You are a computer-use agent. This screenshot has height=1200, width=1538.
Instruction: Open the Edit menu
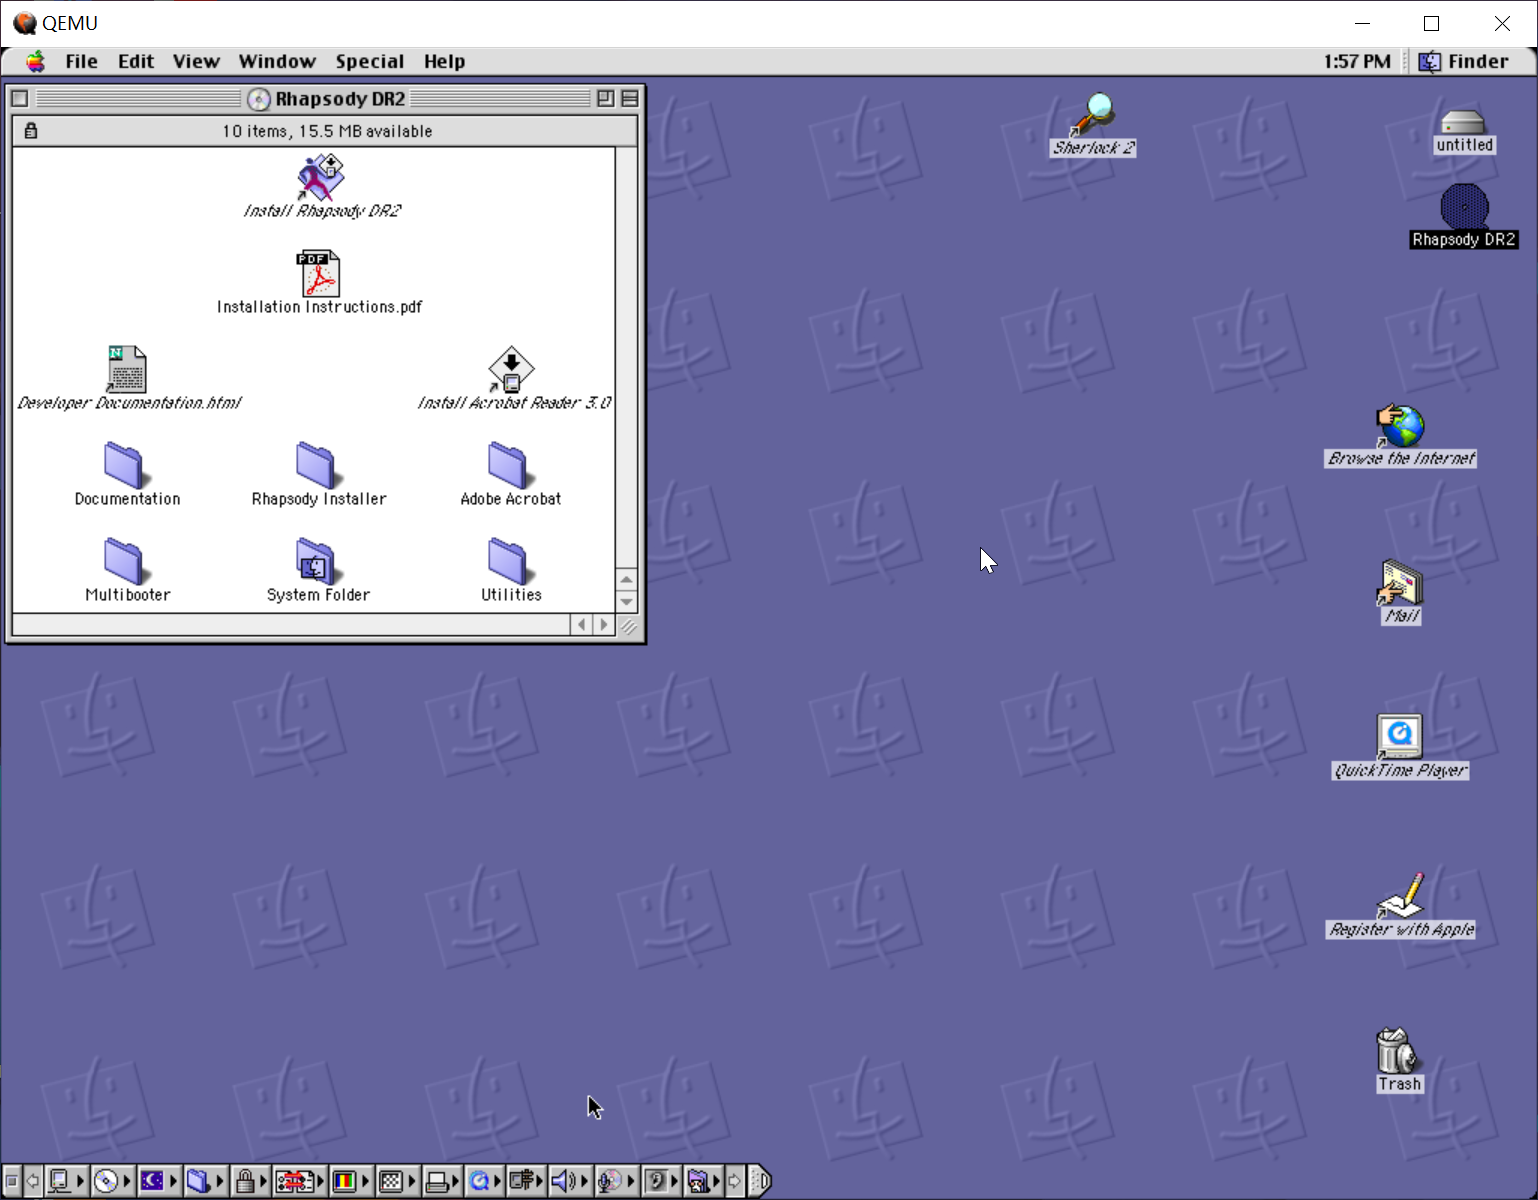(x=136, y=61)
